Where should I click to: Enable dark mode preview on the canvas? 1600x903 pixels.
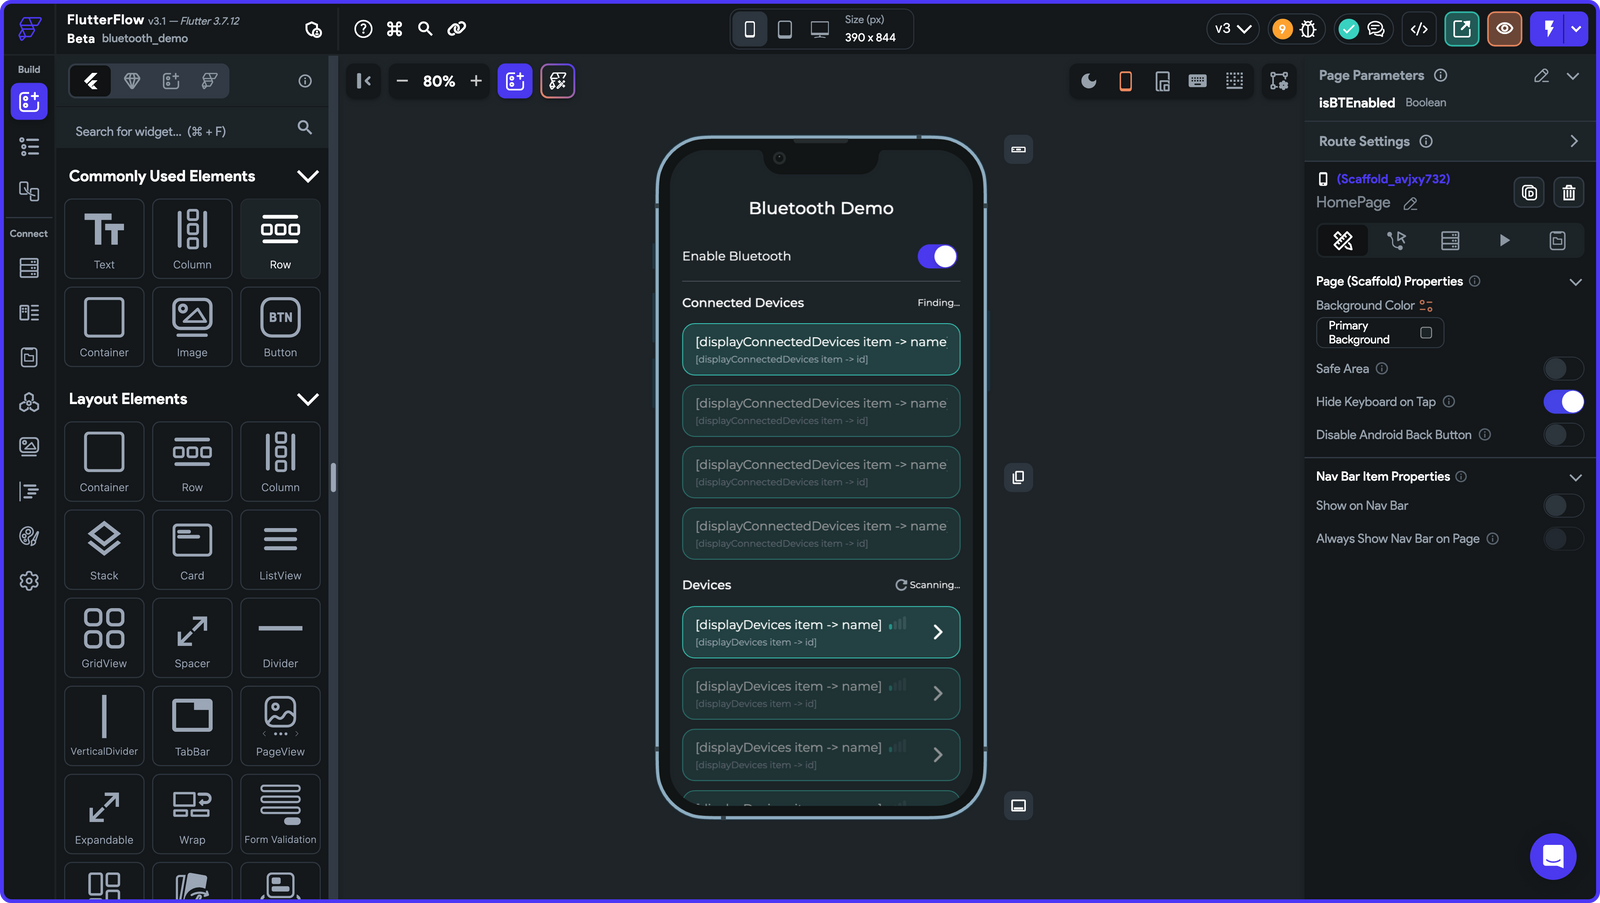point(1088,81)
